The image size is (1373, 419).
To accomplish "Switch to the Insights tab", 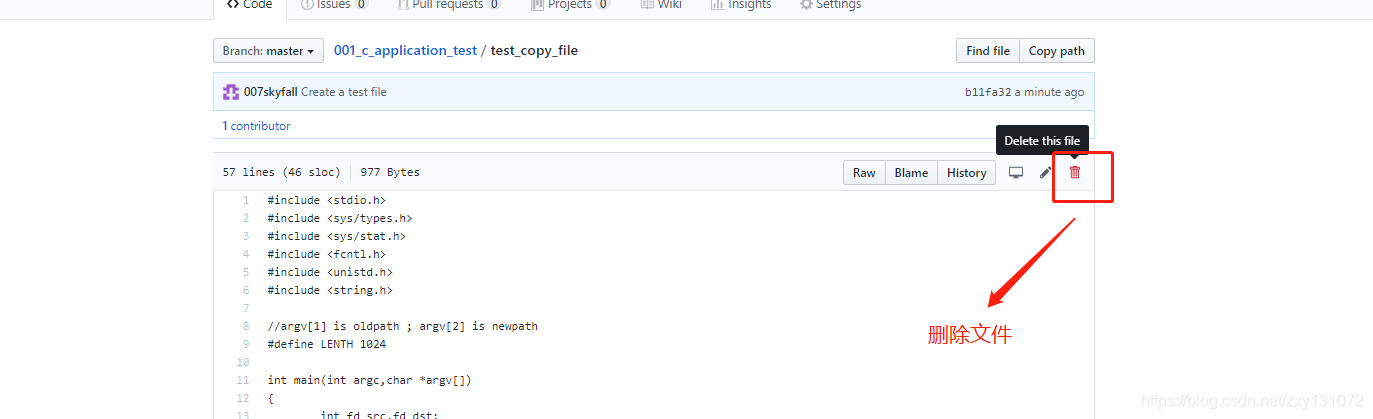I will click(741, 5).
